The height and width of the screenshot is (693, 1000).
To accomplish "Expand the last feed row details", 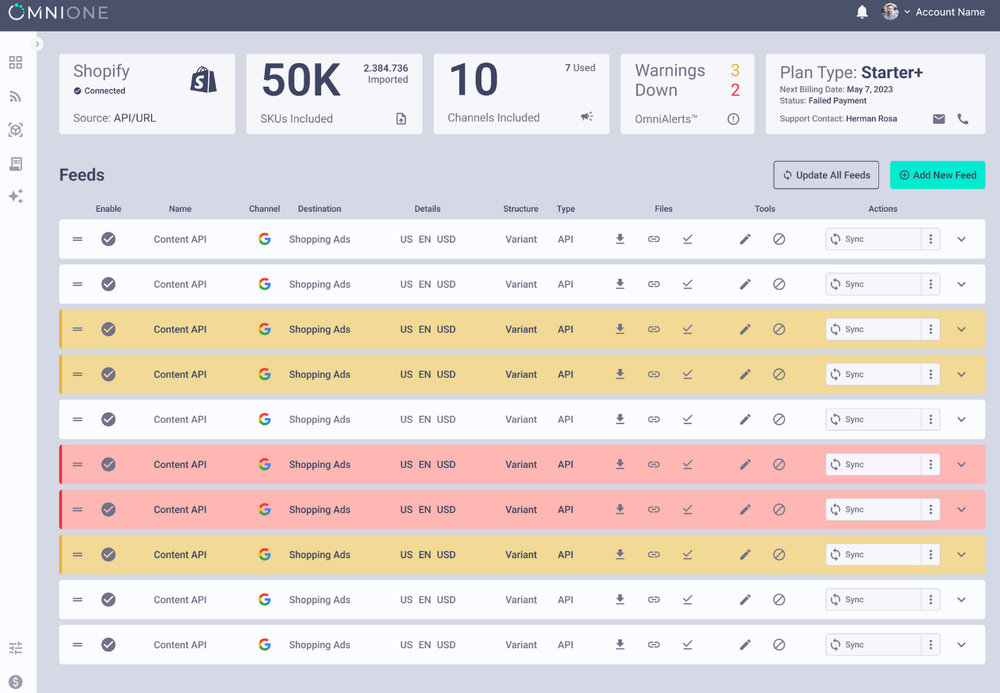I will [961, 644].
